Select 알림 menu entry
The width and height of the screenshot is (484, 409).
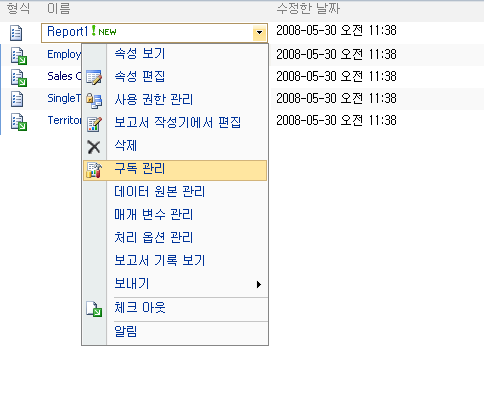point(175,332)
